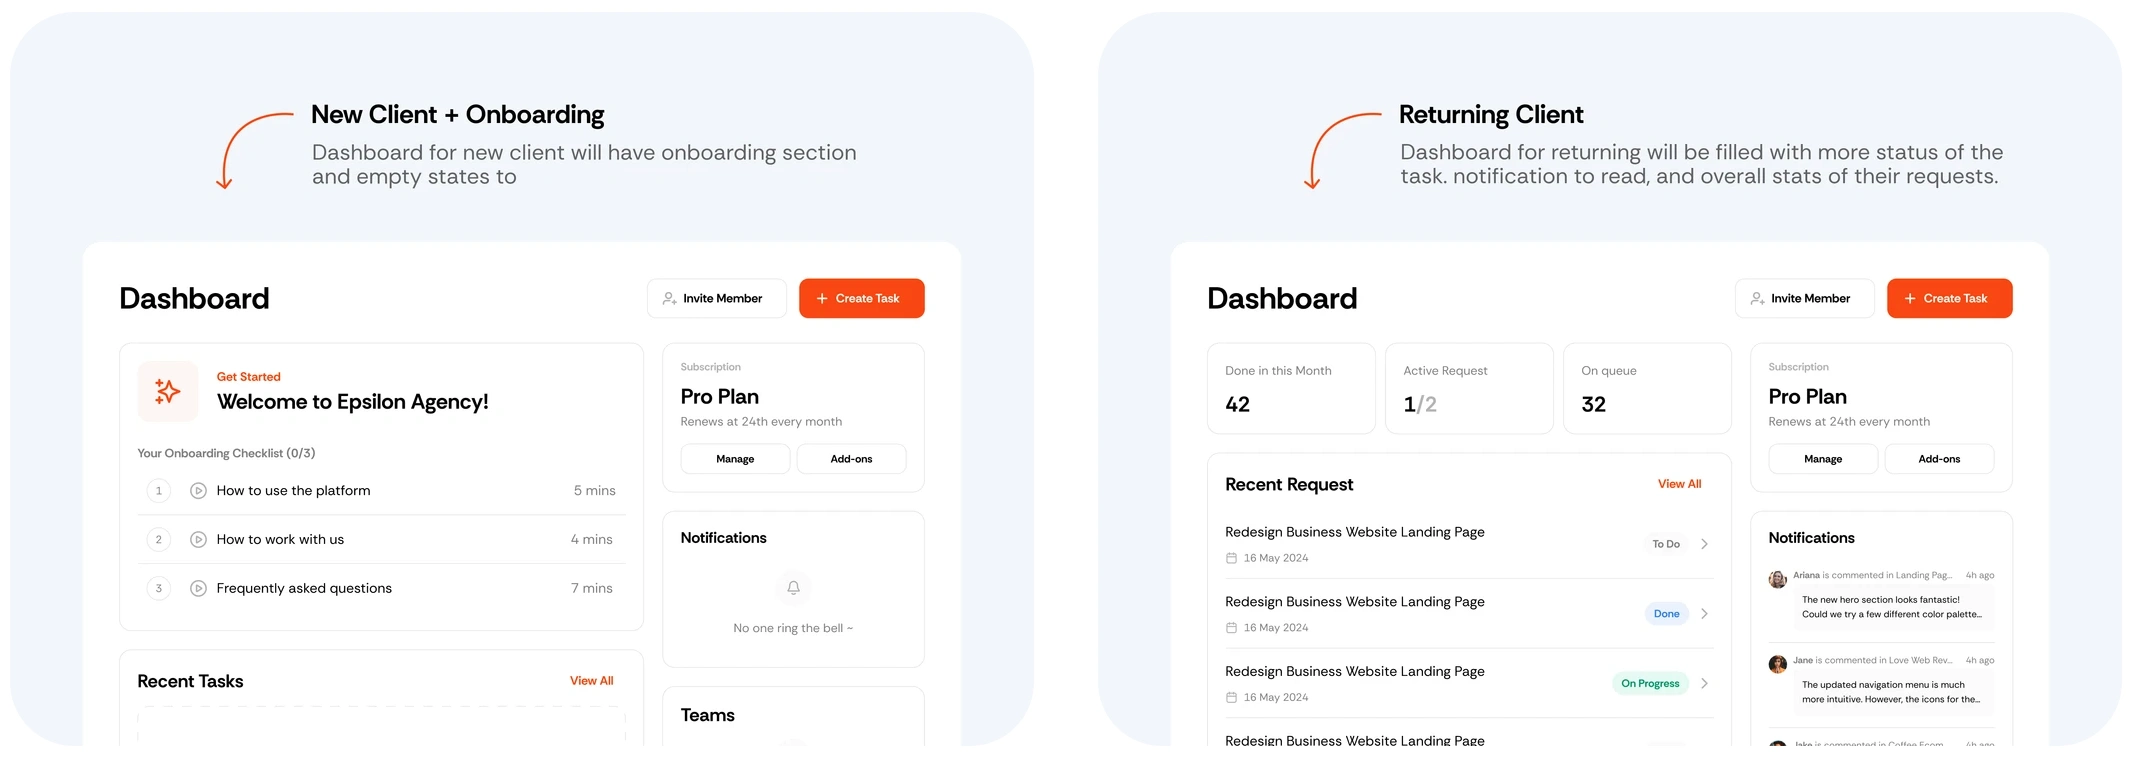Click the On Progress status badge
Screen dimensions: 2136x762
pyautogui.click(x=1650, y=684)
